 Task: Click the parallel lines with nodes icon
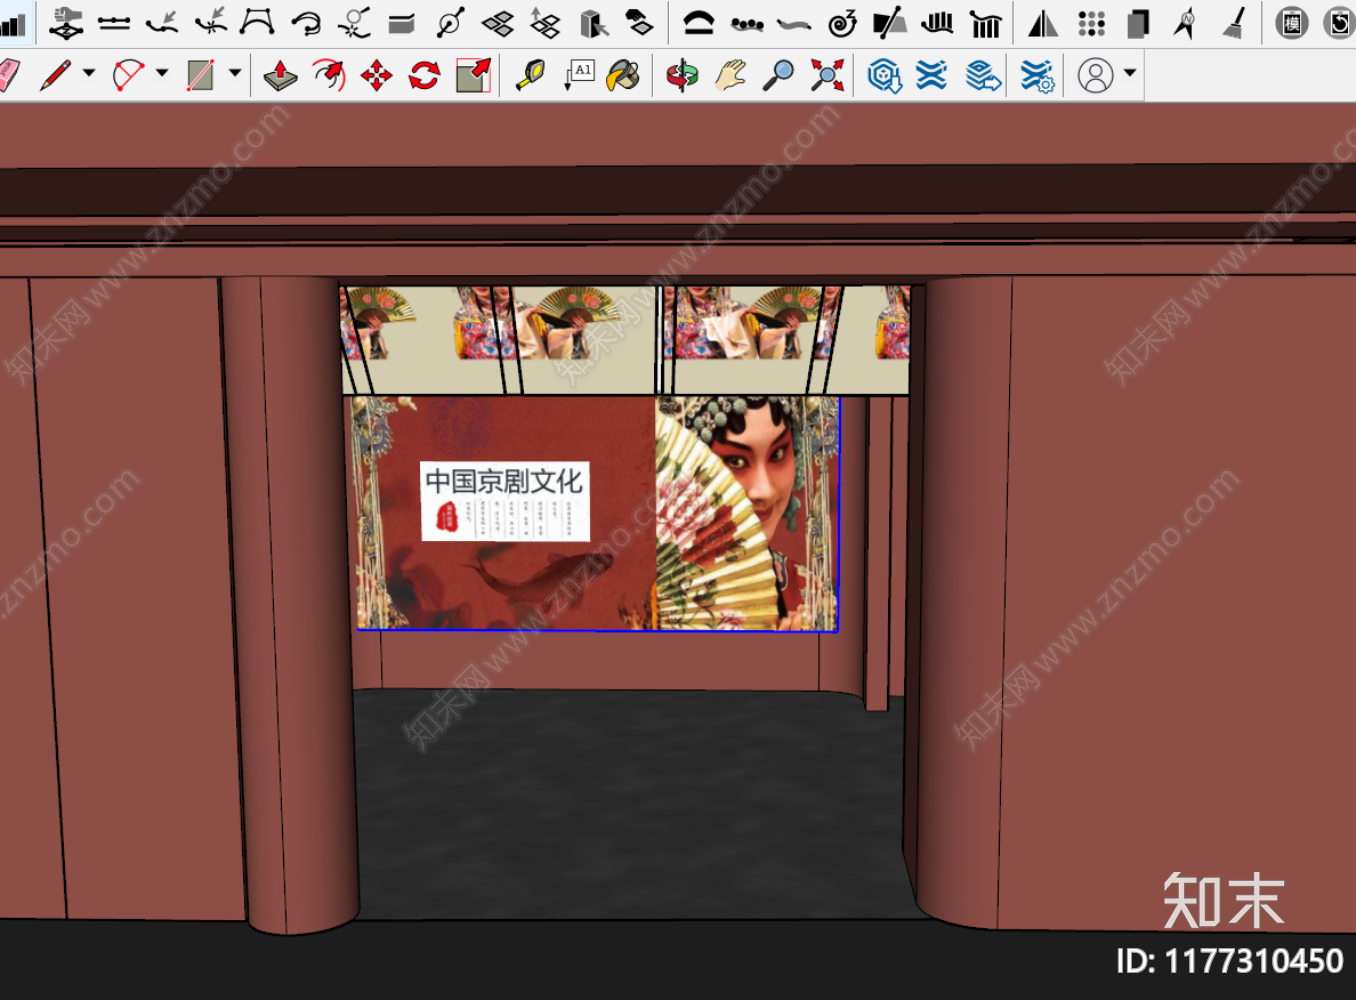(x=114, y=22)
